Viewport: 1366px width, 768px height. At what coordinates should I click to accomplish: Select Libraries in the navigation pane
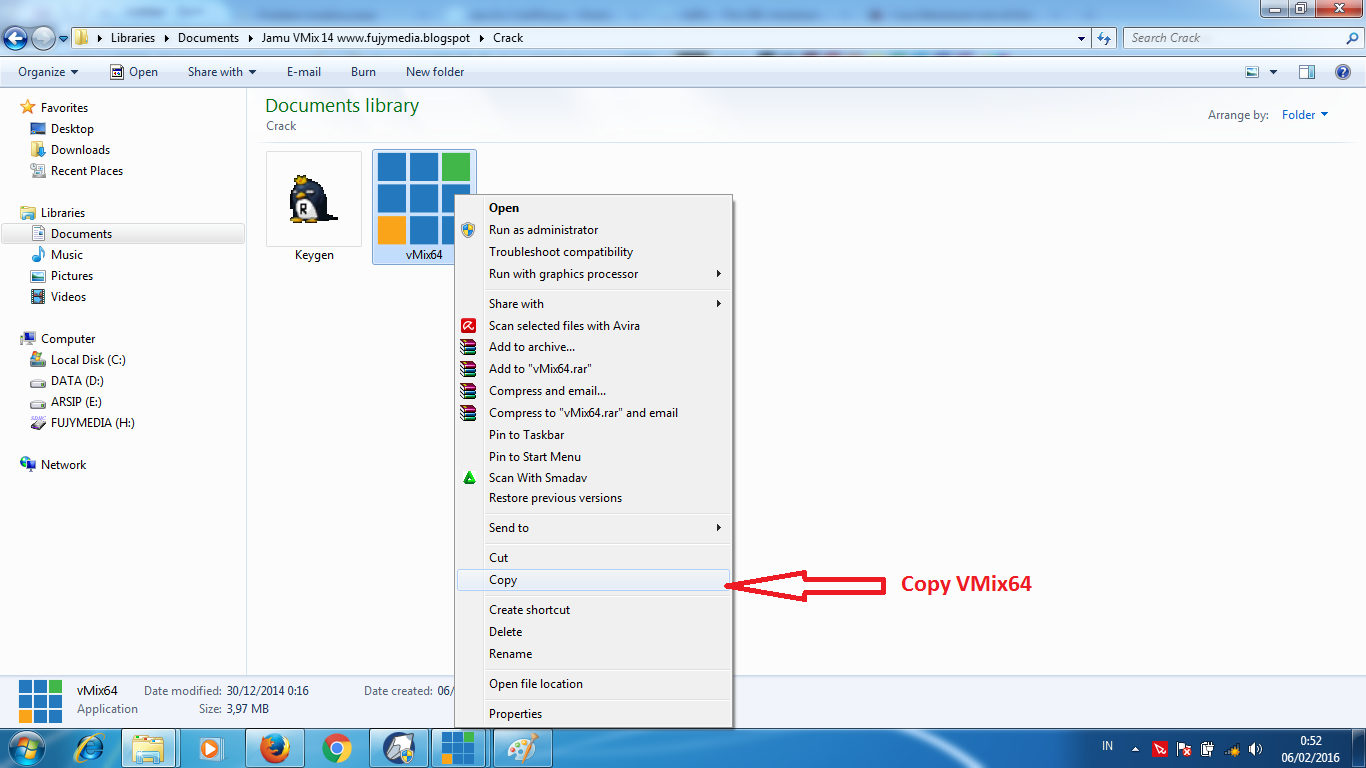click(x=63, y=213)
